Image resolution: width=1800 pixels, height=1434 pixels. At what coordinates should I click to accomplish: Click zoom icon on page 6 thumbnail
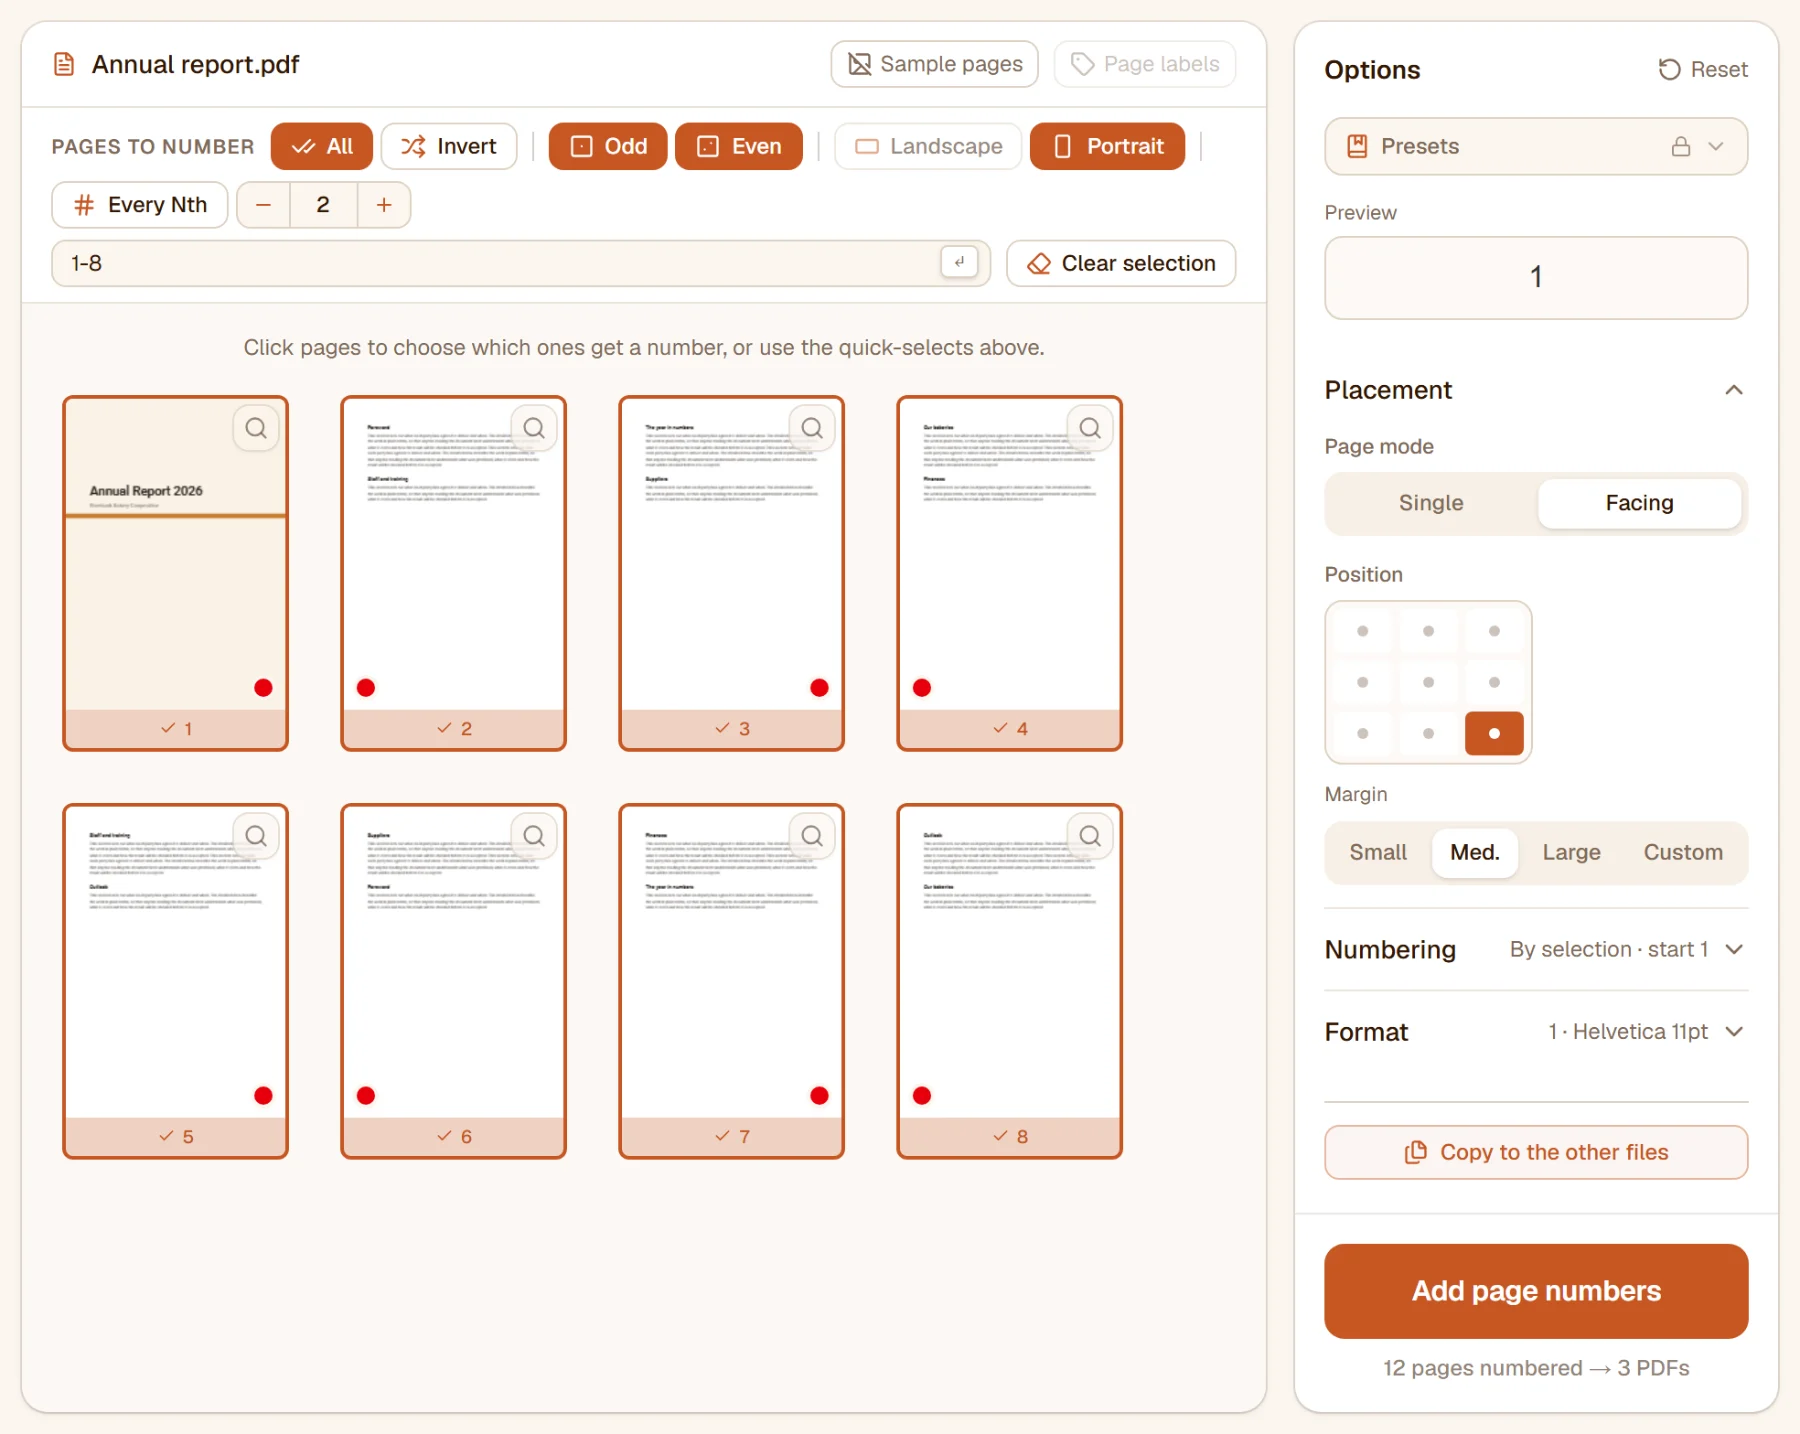[534, 836]
